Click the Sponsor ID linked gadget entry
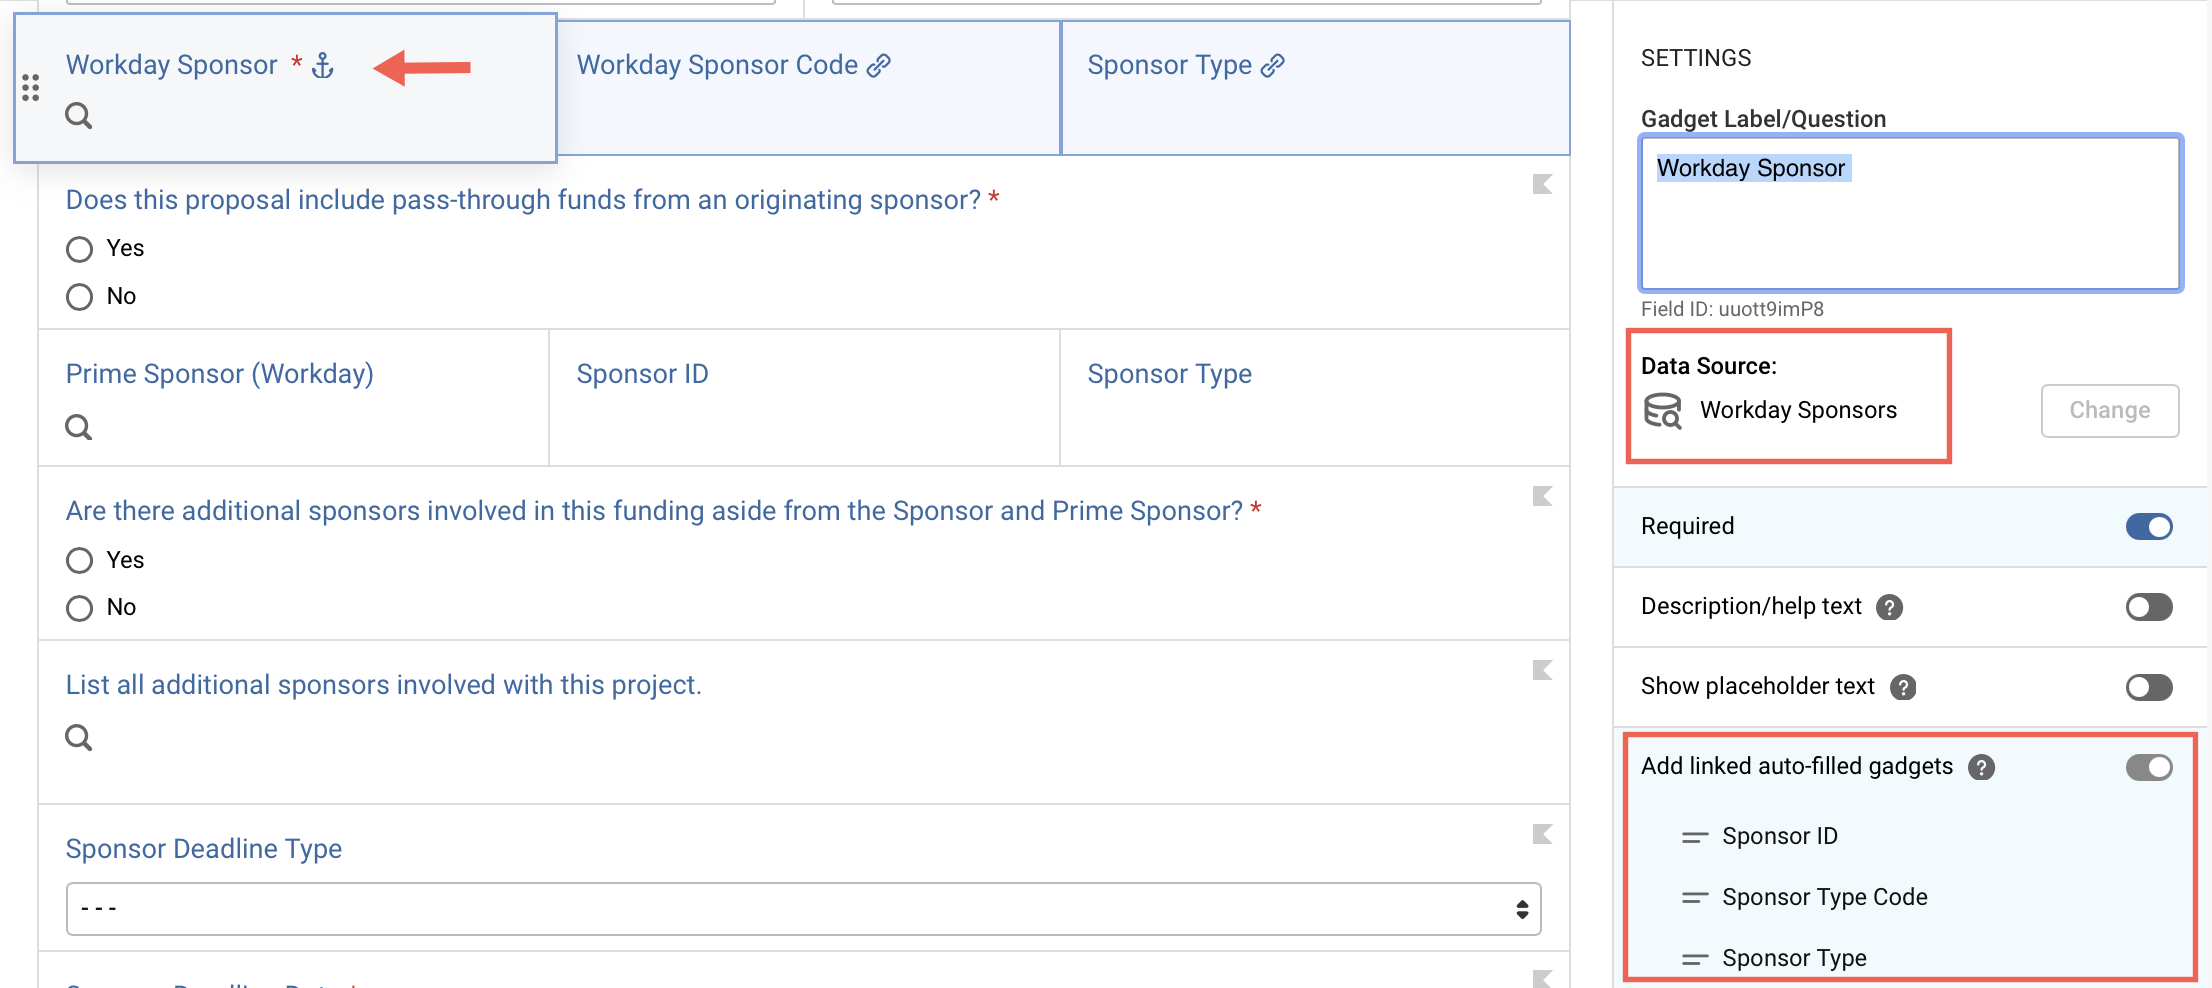Screen dimensions: 2212x988 (x=1779, y=836)
